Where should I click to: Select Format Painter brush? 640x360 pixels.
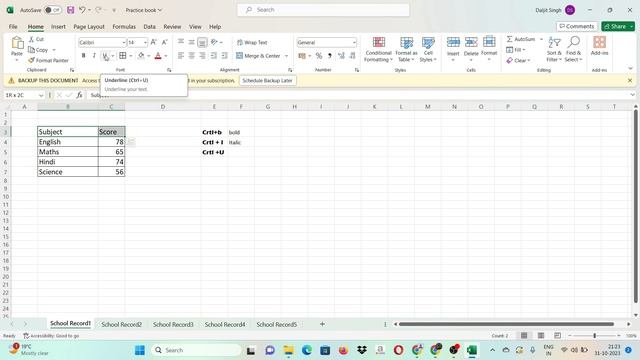point(48,60)
